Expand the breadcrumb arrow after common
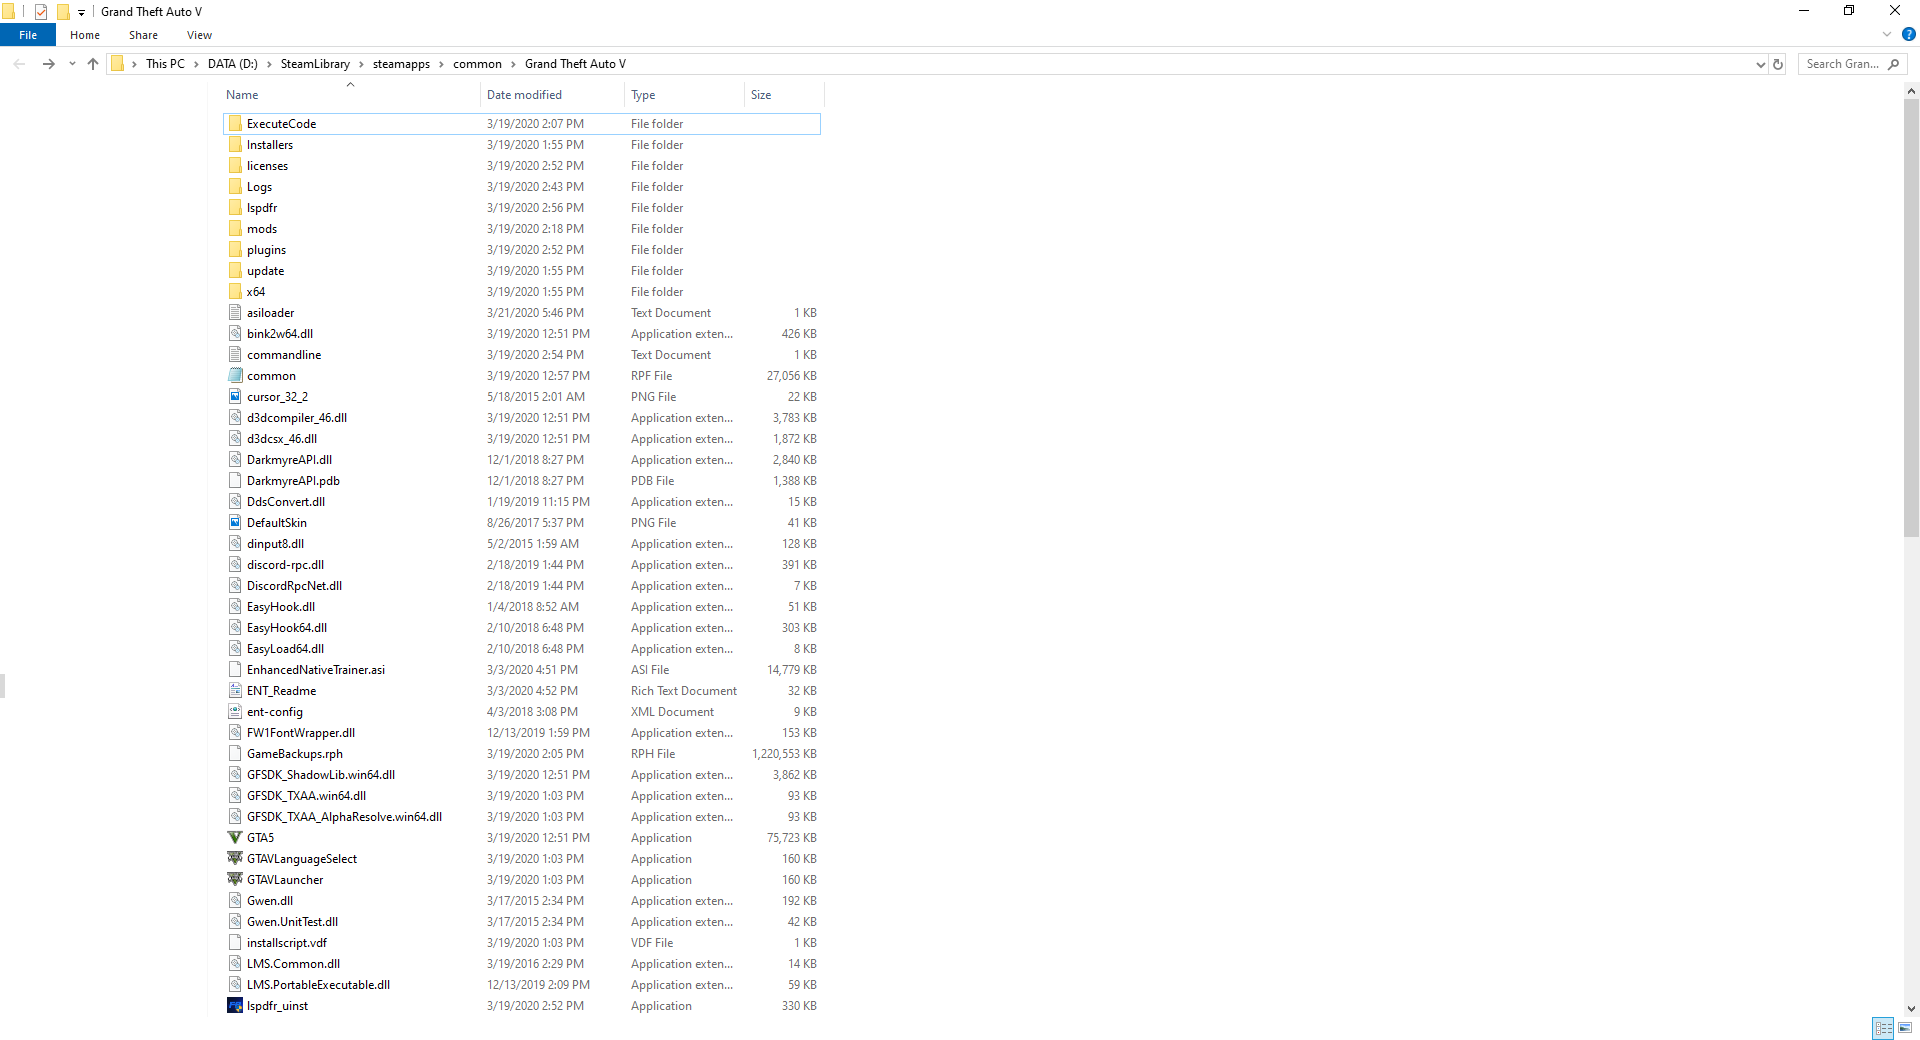This screenshot has height=1040, width=1920. [x=513, y=64]
